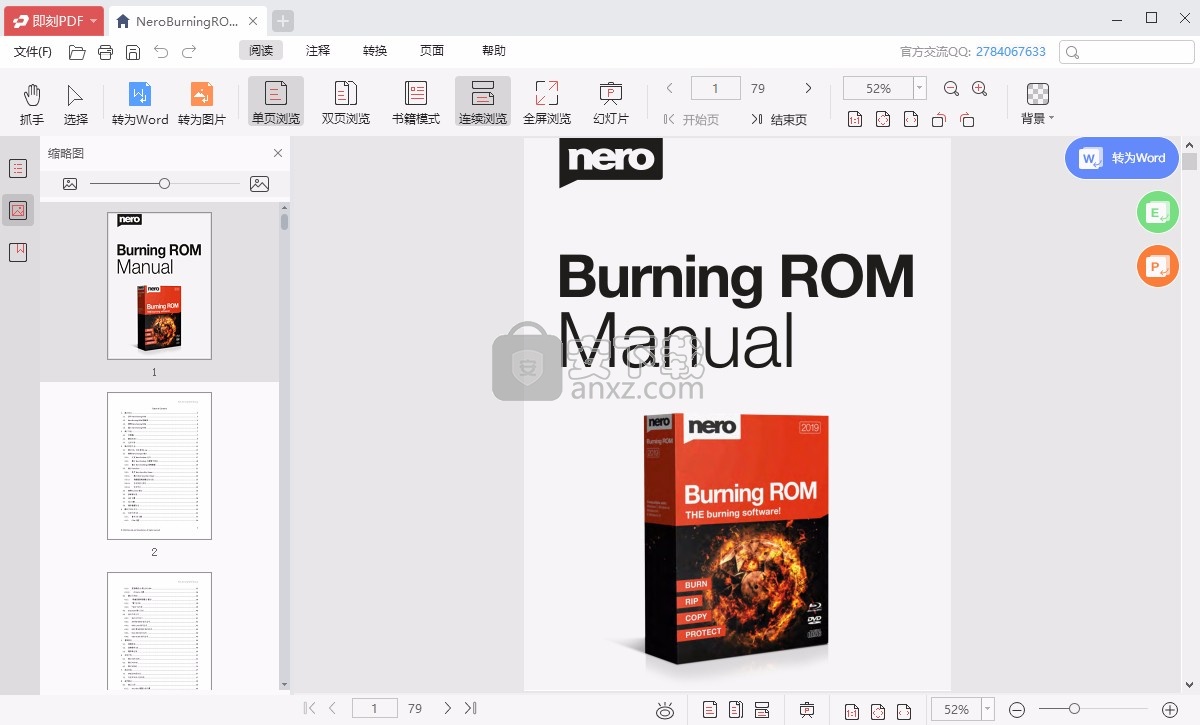Viewport: 1200px width, 725px height.
Task: Search with the magnifier in search box
Action: (x=1073, y=52)
